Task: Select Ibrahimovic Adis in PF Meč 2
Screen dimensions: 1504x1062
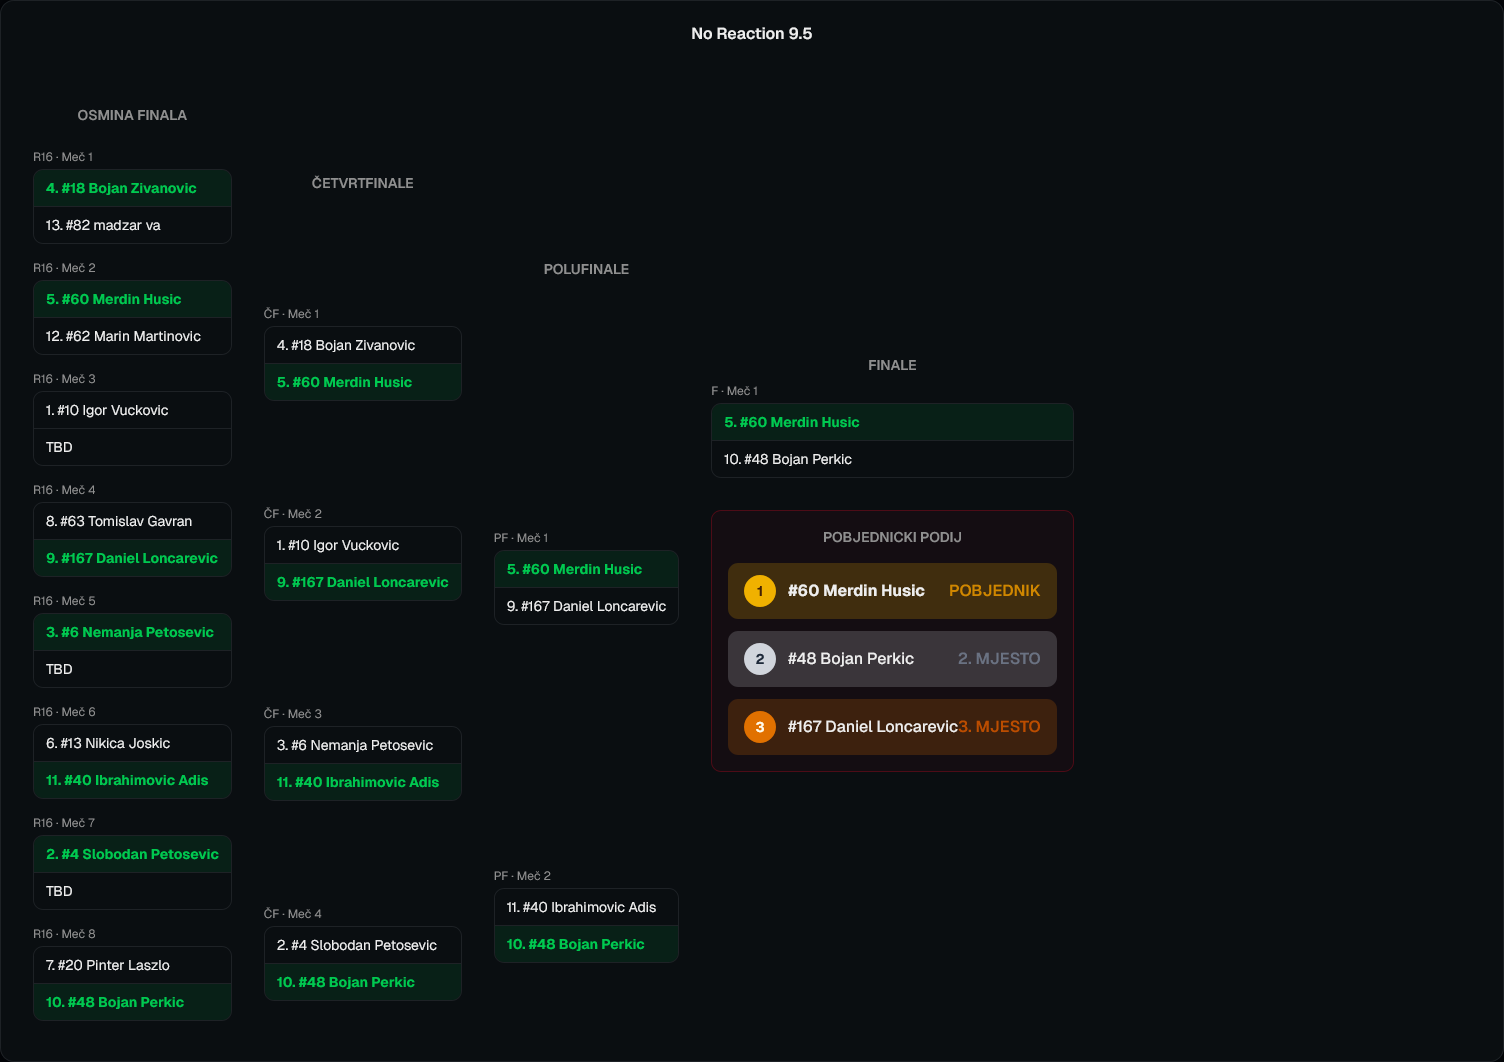Action: click(x=582, y=907)
